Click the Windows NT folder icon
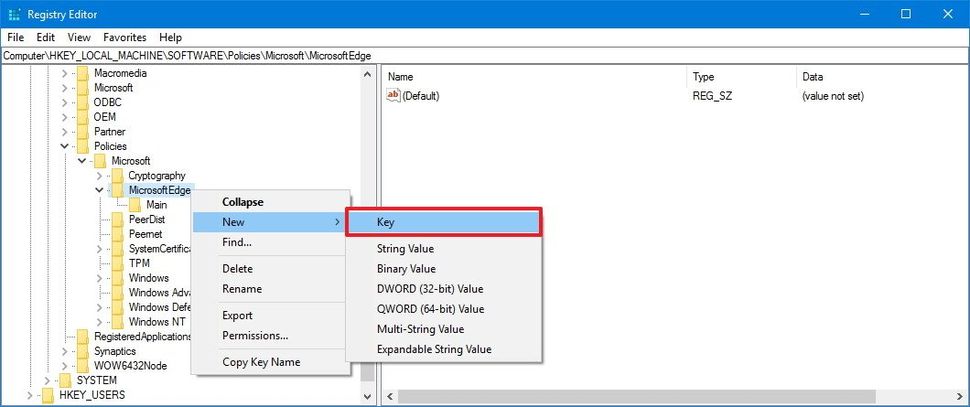 (117, 322)
